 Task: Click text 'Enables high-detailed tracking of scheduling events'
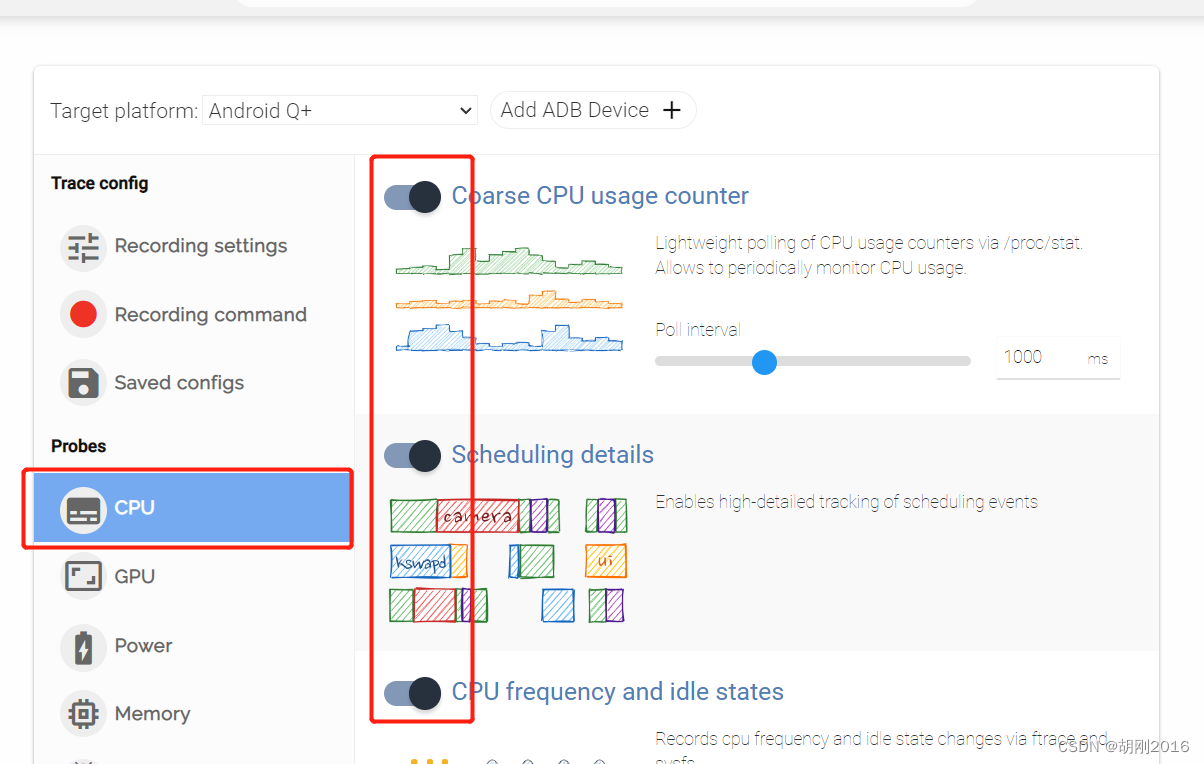[846, 502]
